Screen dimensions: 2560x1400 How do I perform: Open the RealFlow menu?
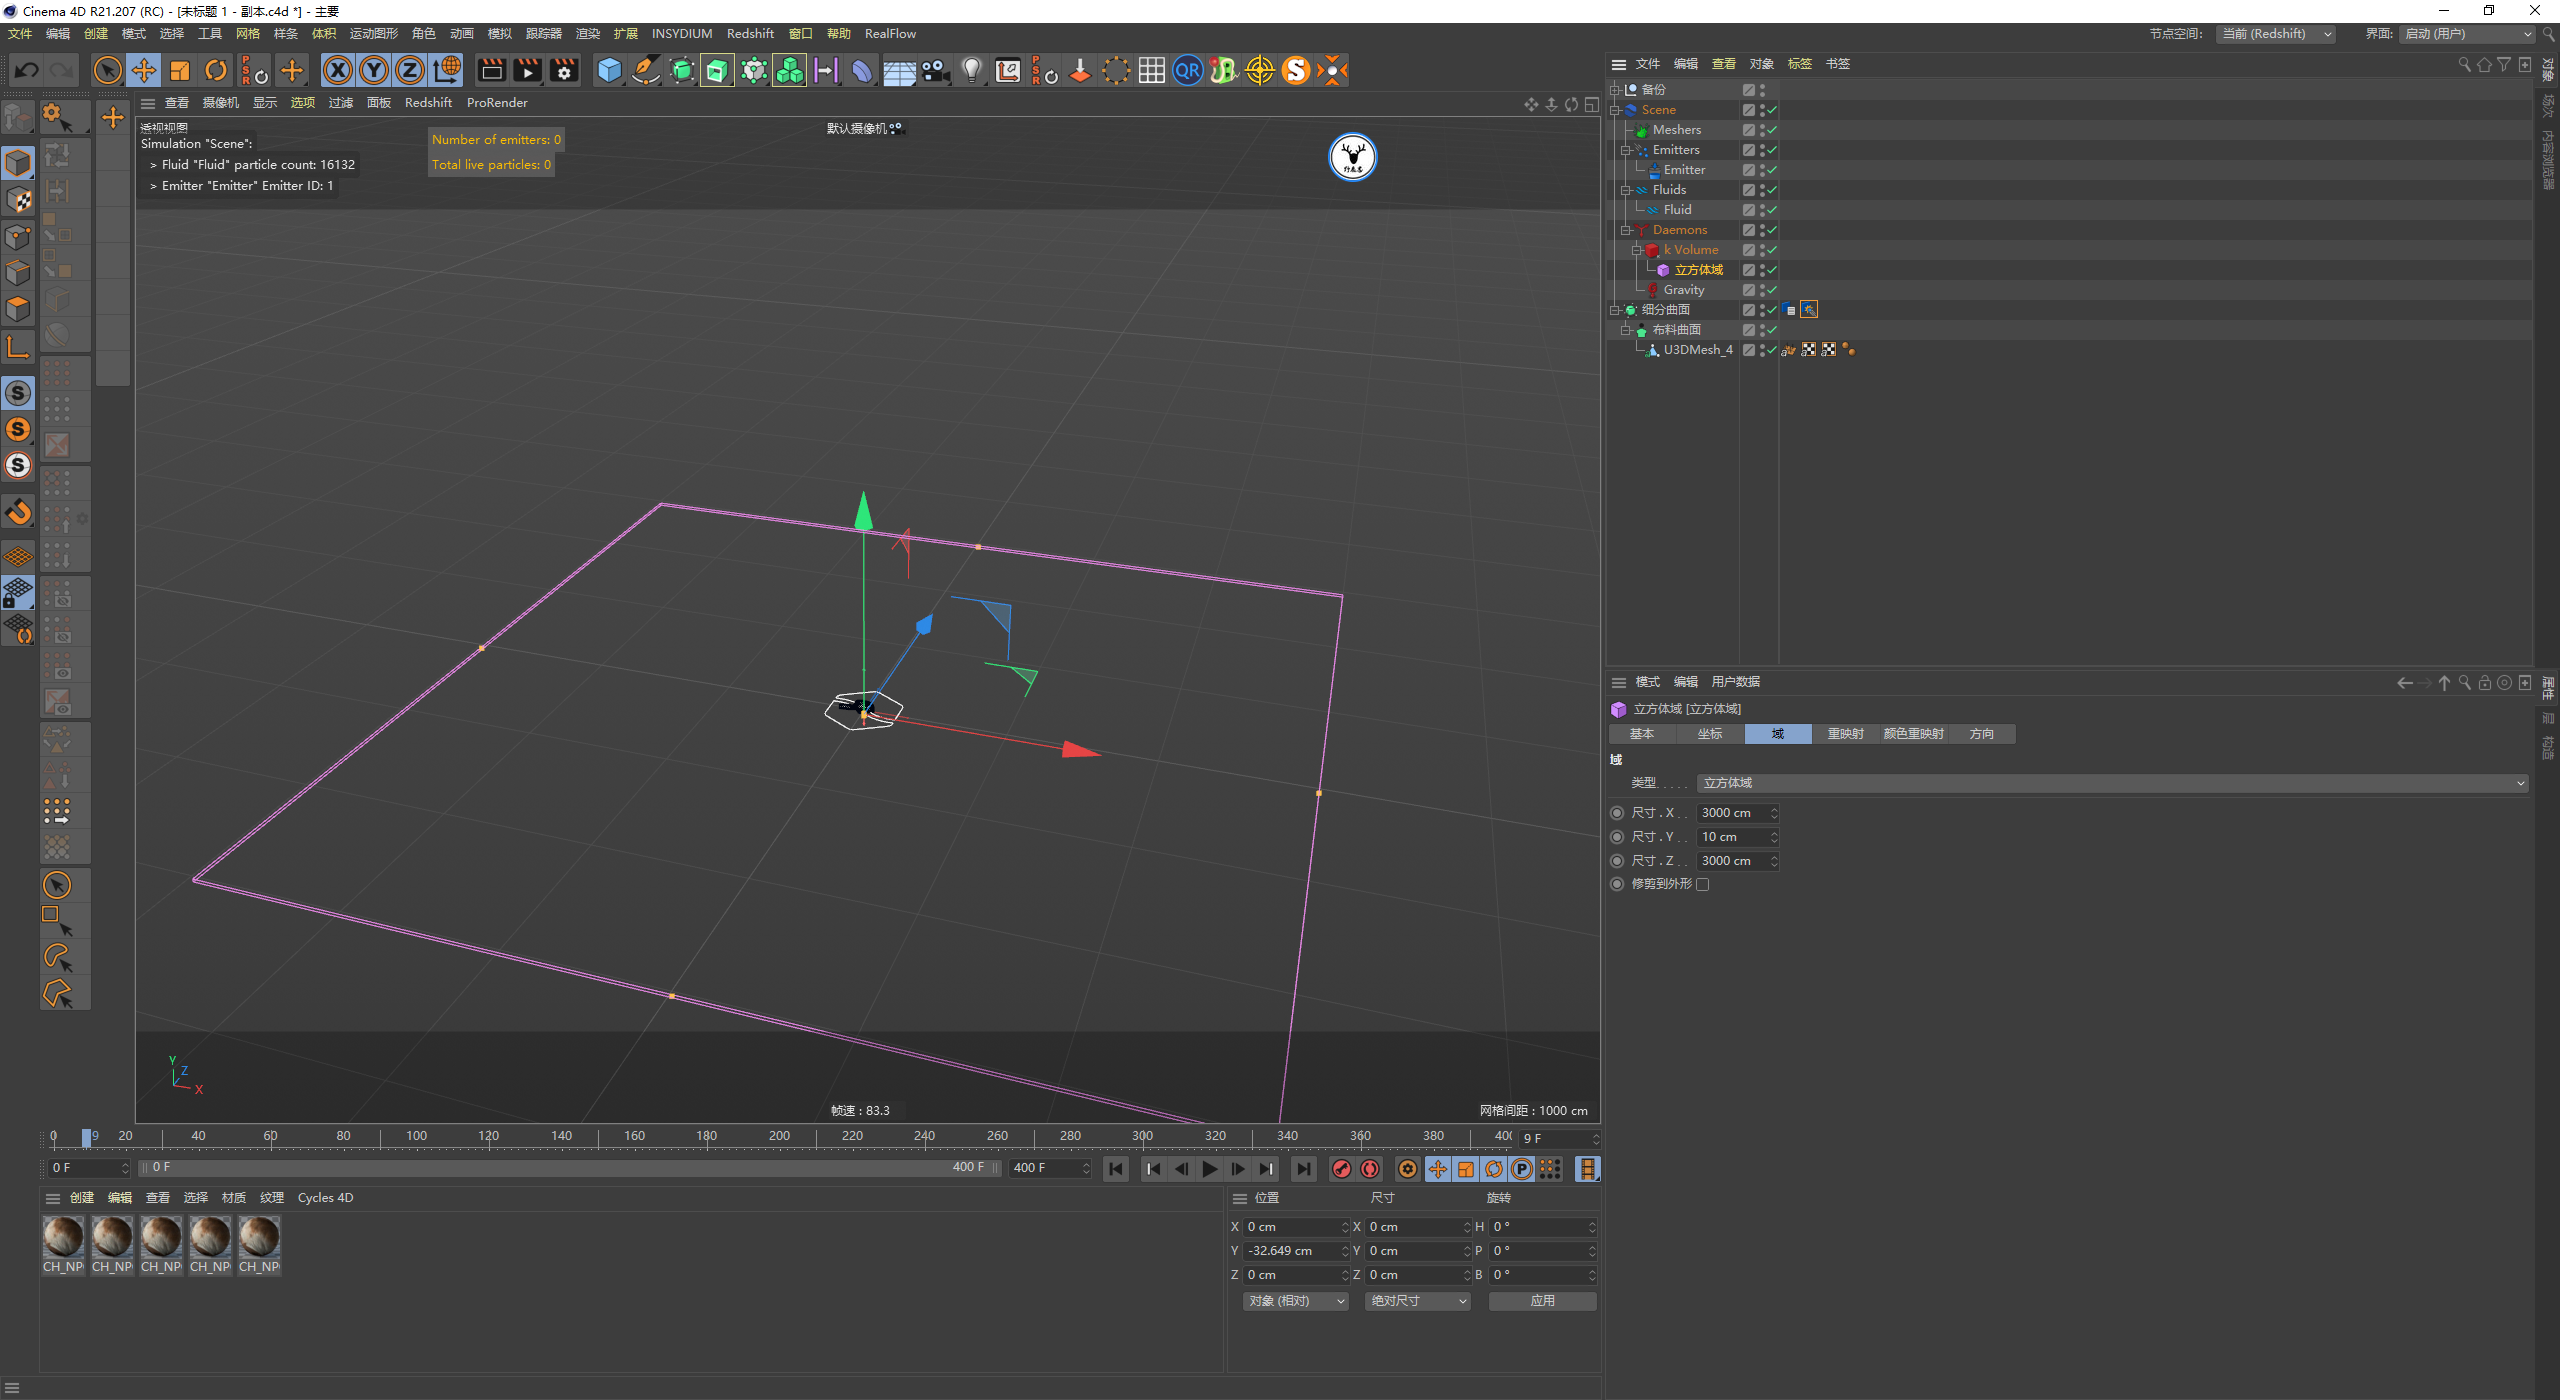point(890,34)
